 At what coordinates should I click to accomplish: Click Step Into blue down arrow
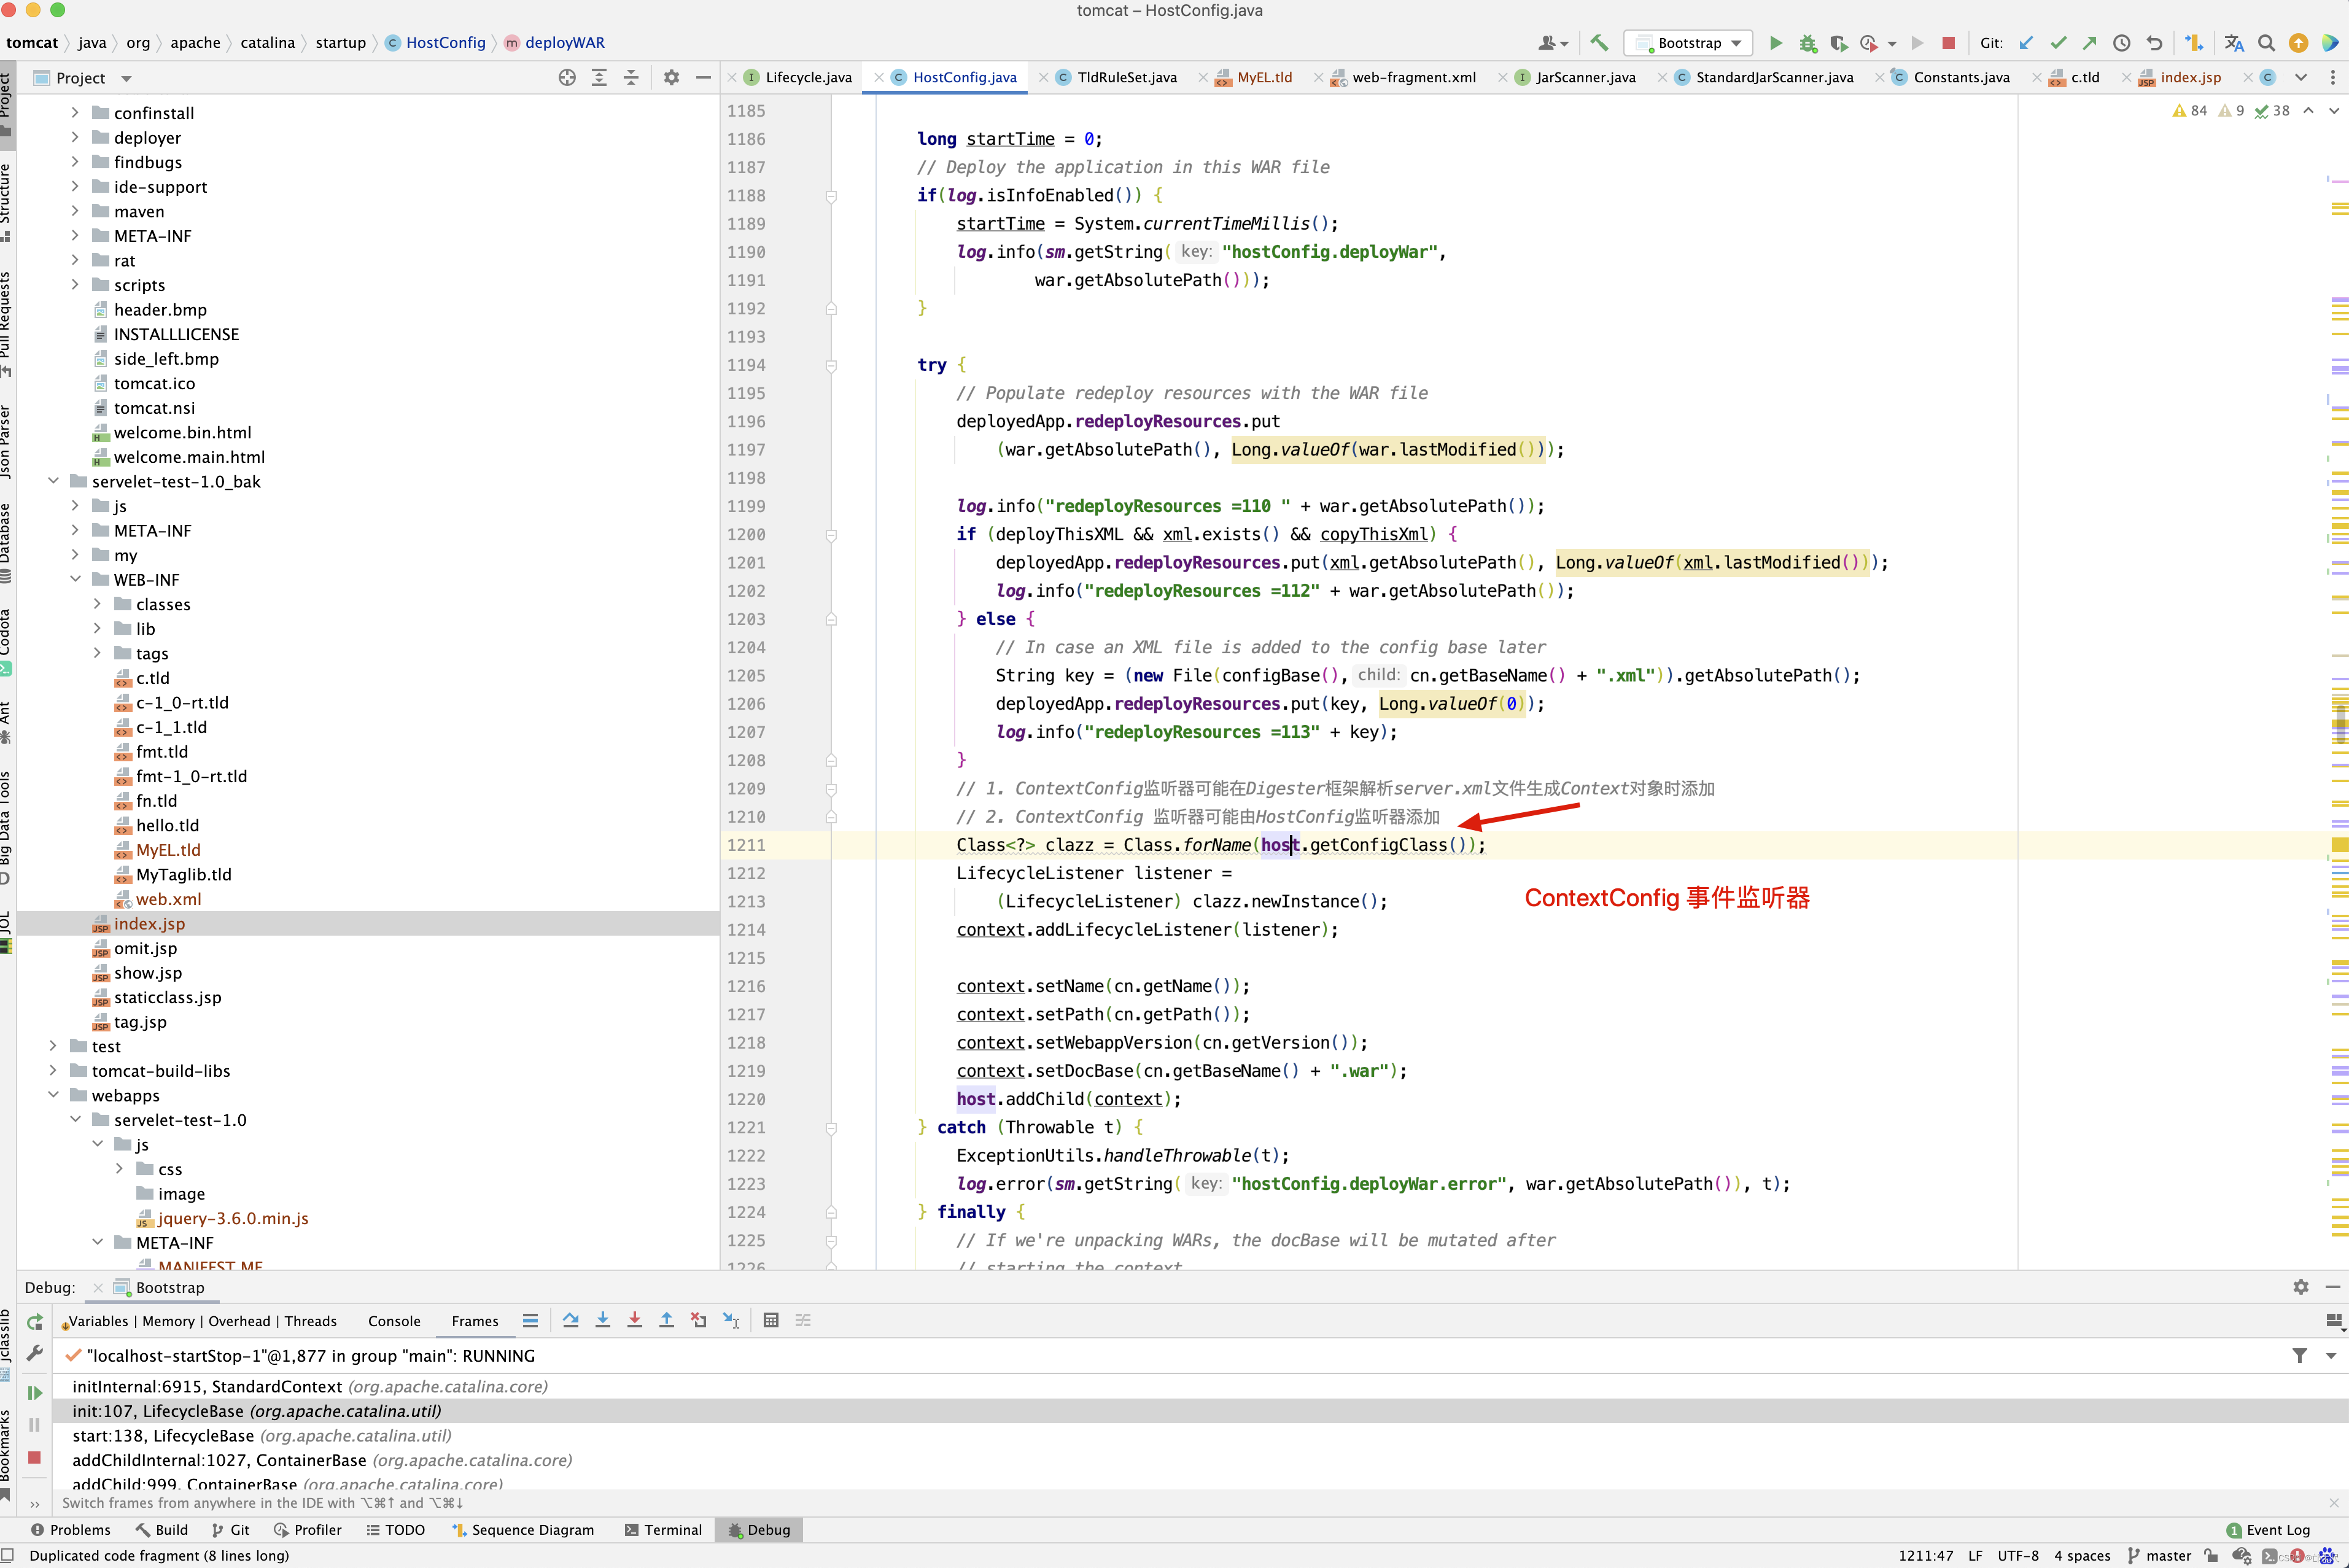(x=603, y=1321)
